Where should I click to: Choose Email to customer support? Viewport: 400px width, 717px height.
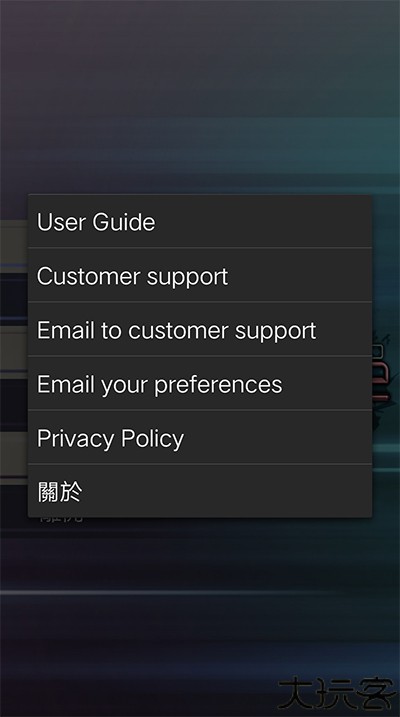(x=200, y=329)
